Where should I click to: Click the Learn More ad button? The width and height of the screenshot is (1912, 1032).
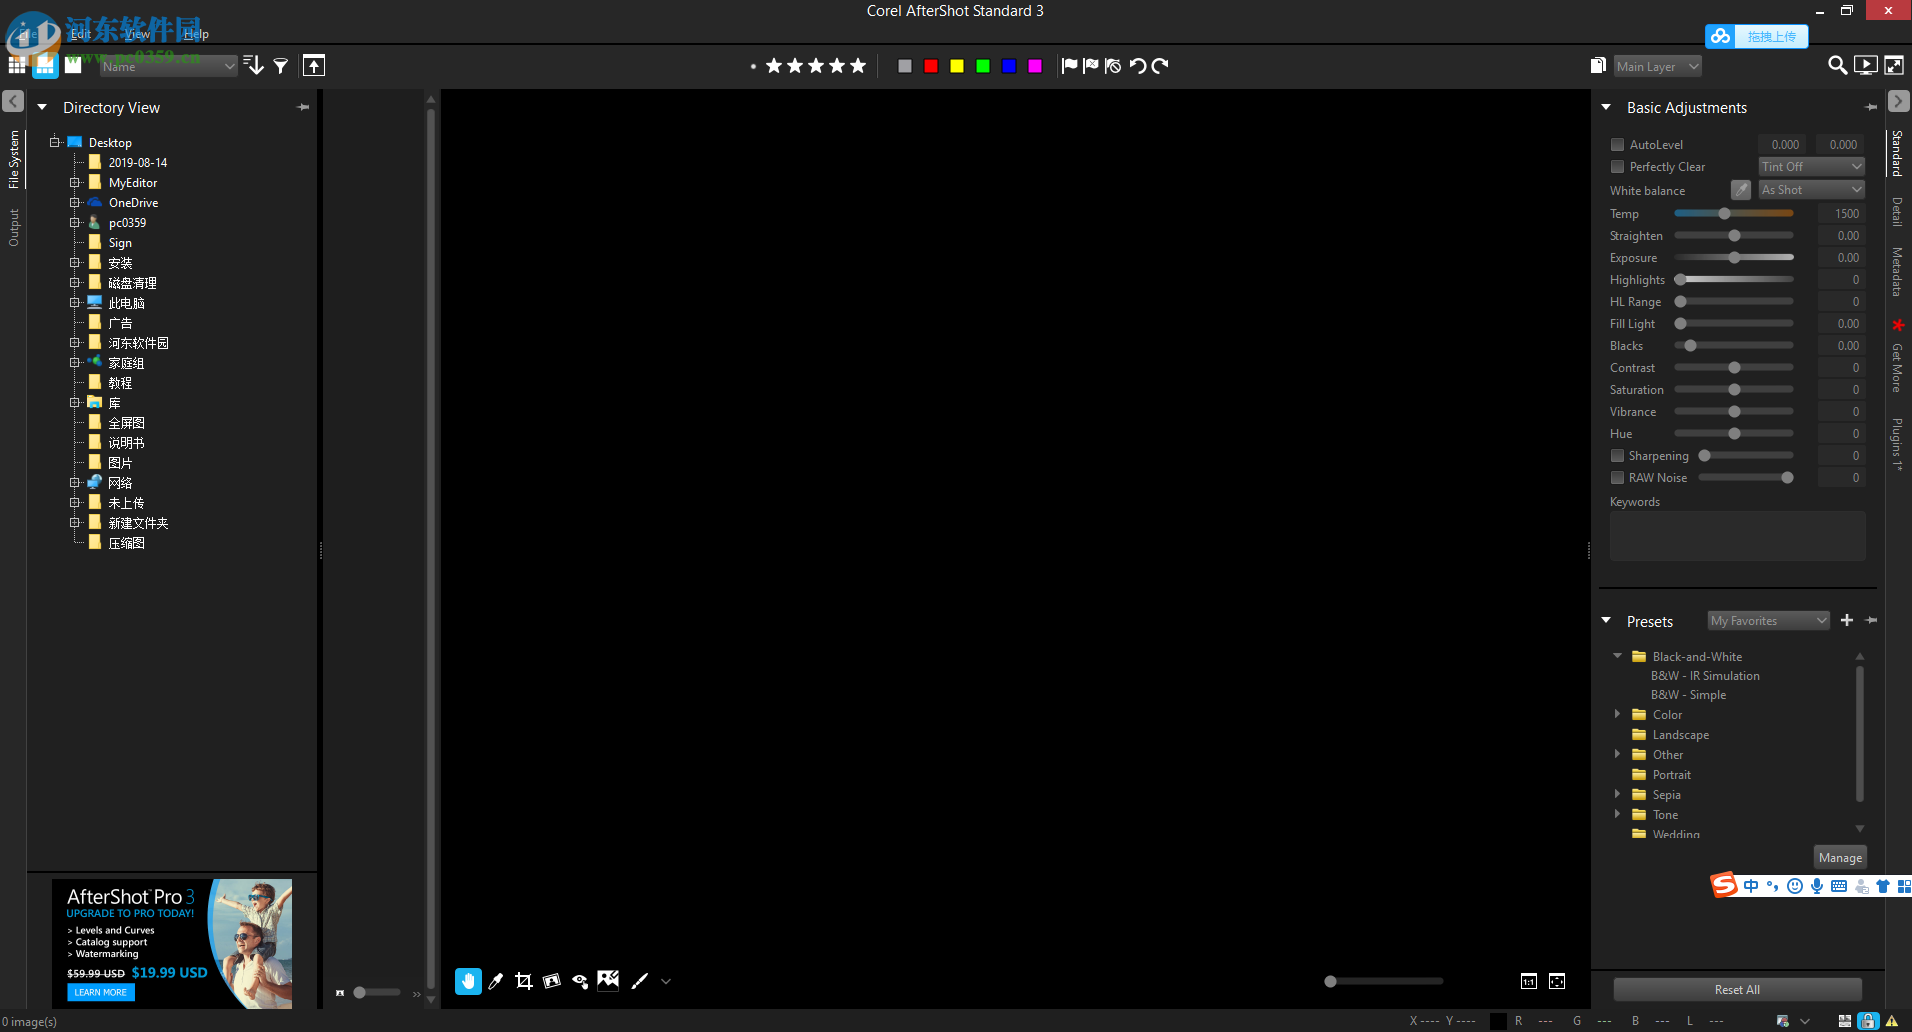100,992
